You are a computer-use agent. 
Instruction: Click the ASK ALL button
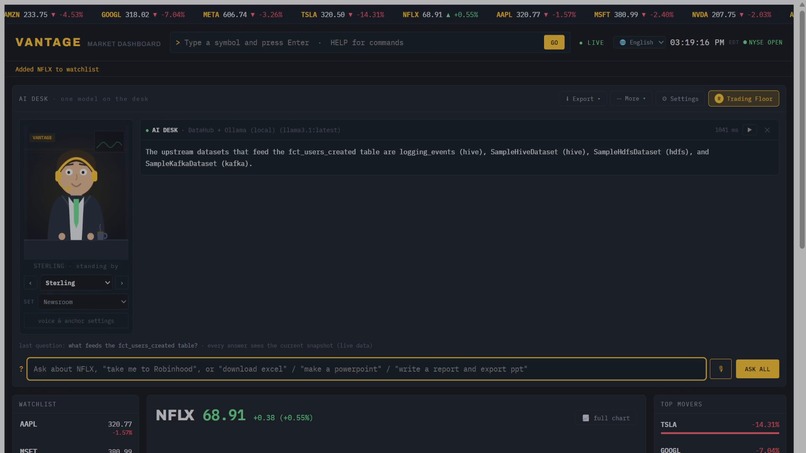coord(757,369)
